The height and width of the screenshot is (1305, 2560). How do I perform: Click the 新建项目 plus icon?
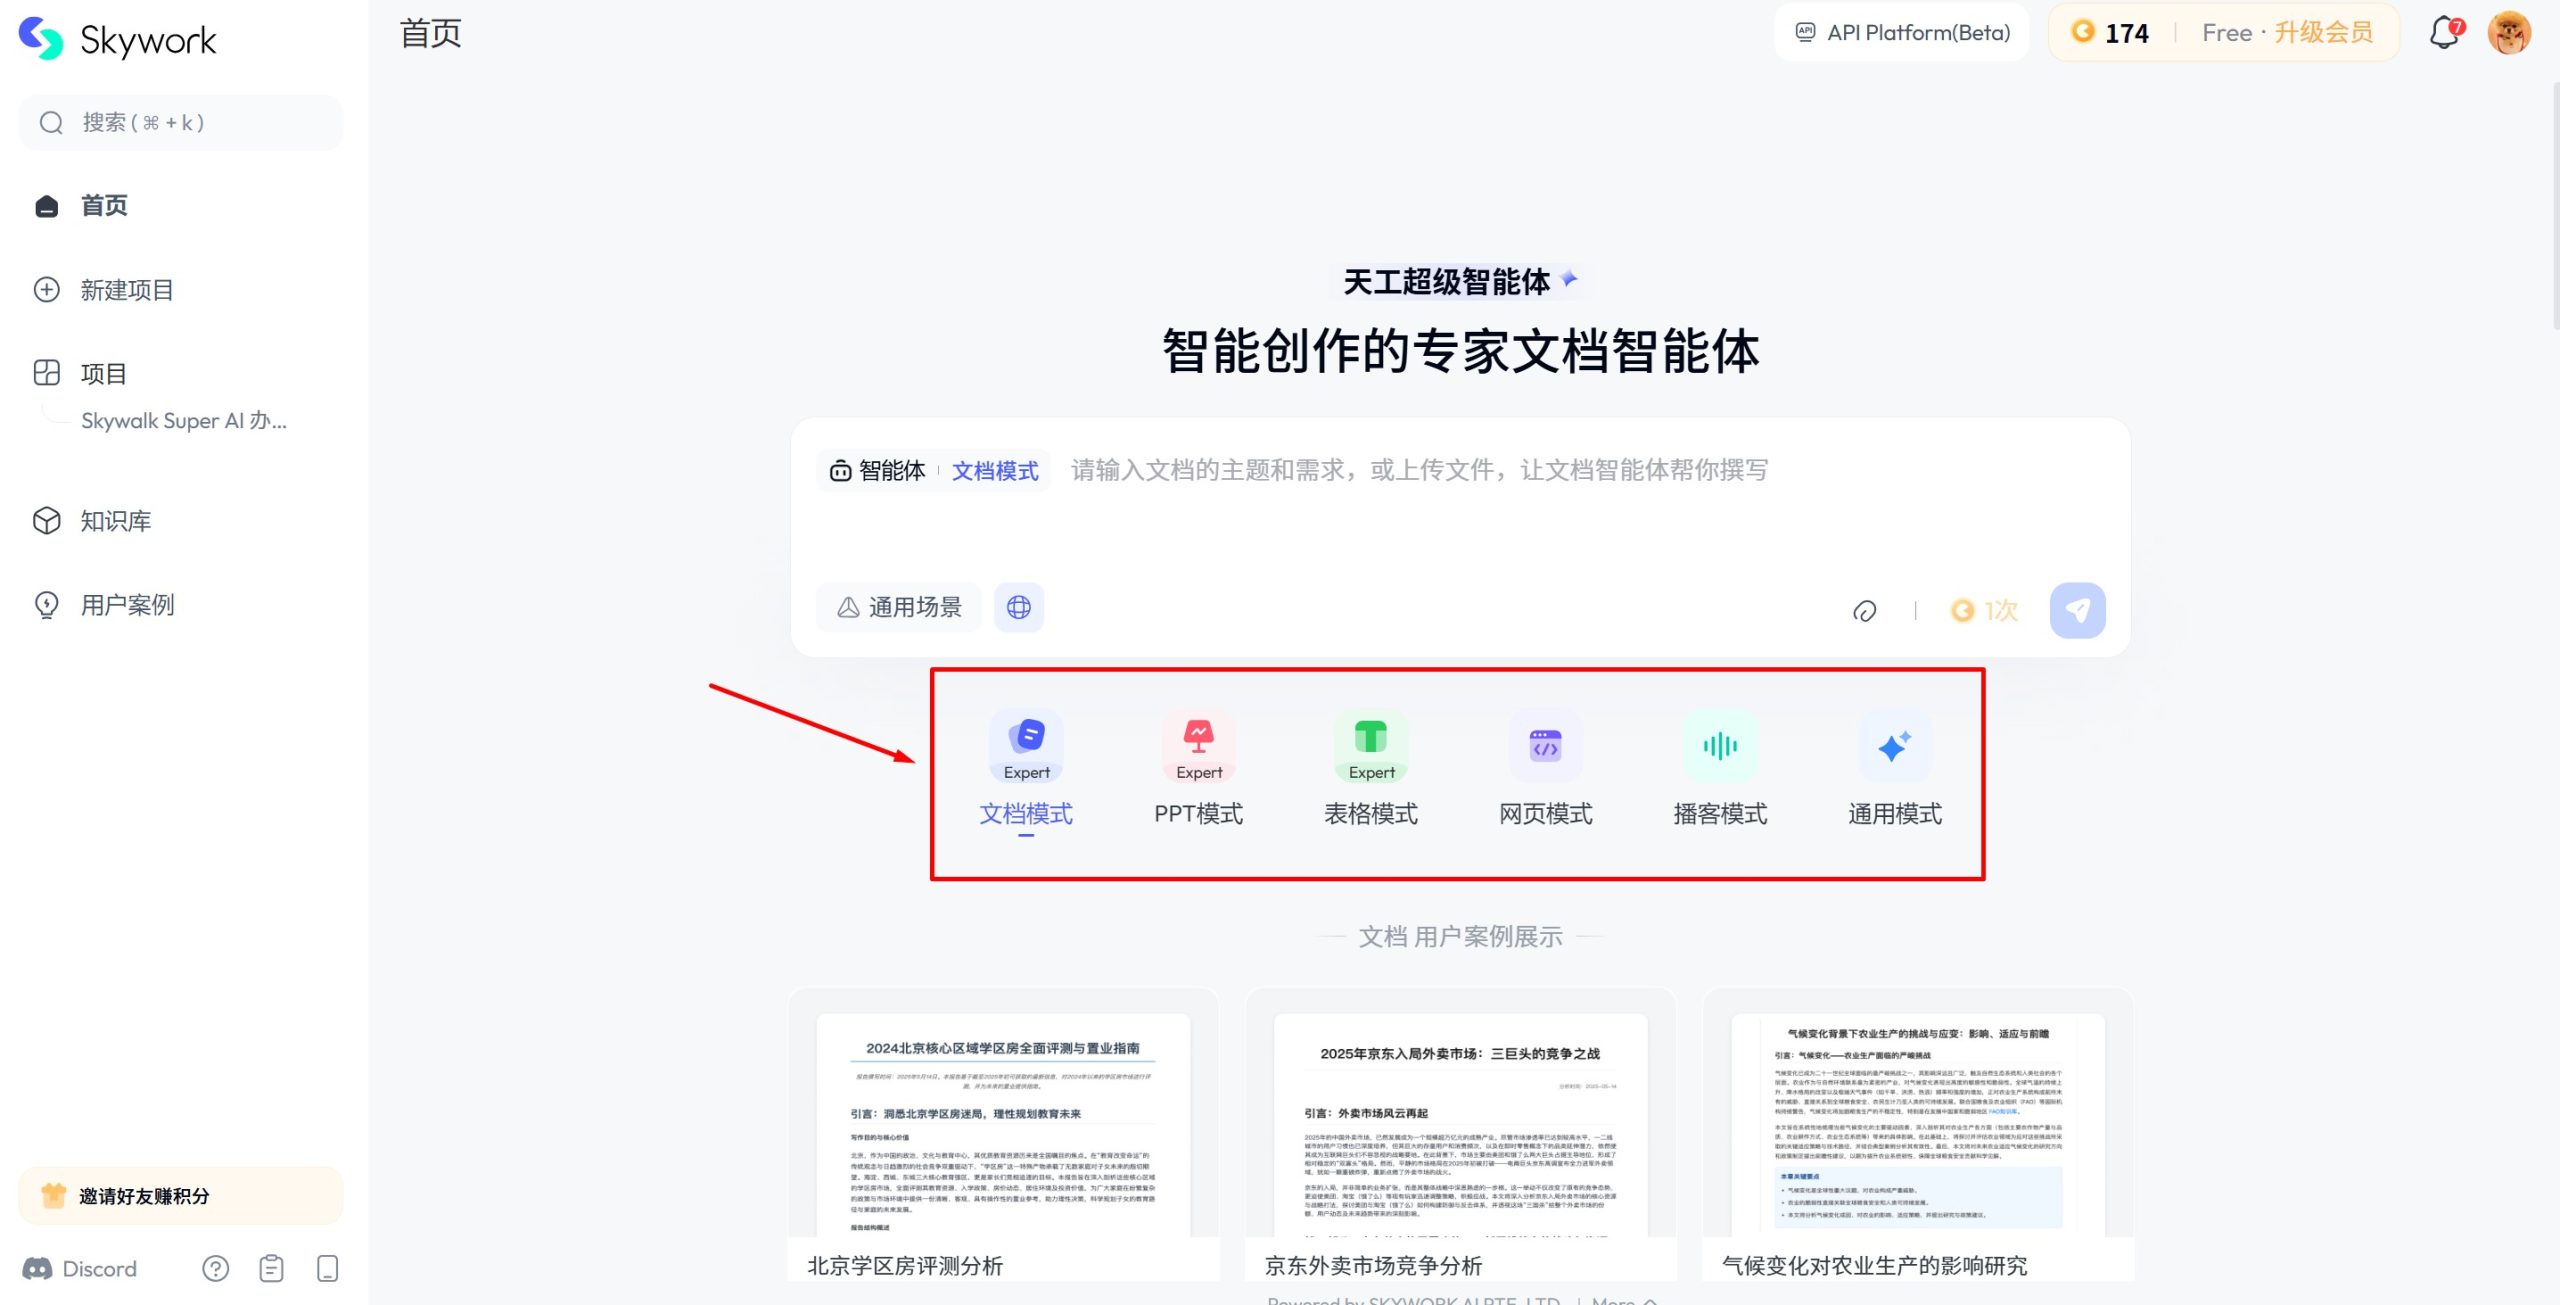click(47, 290)
